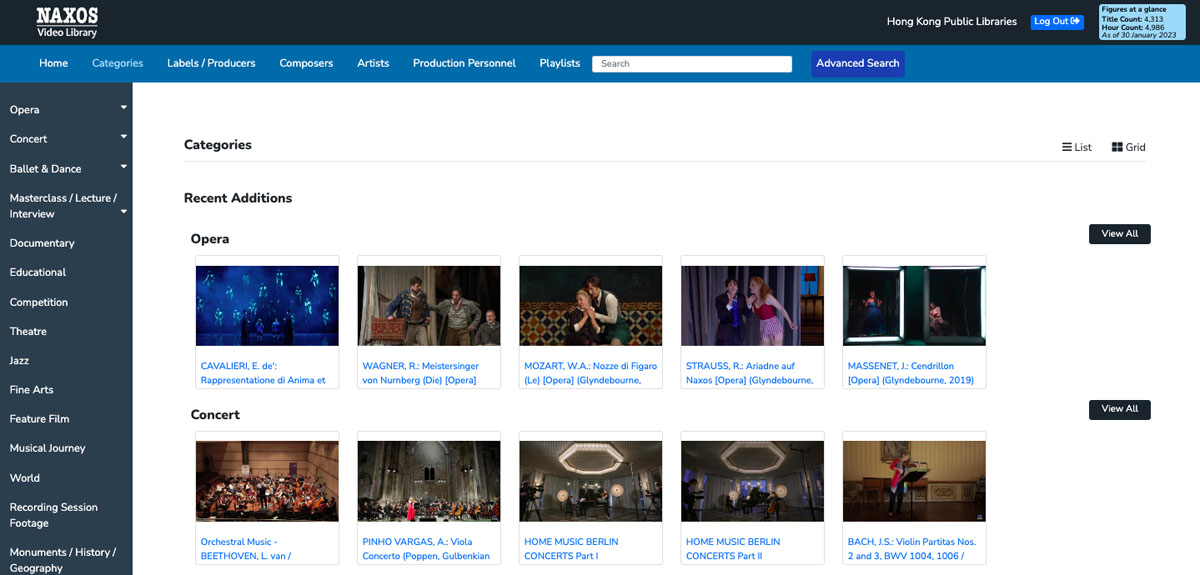Switch to Grid view

1128,147
